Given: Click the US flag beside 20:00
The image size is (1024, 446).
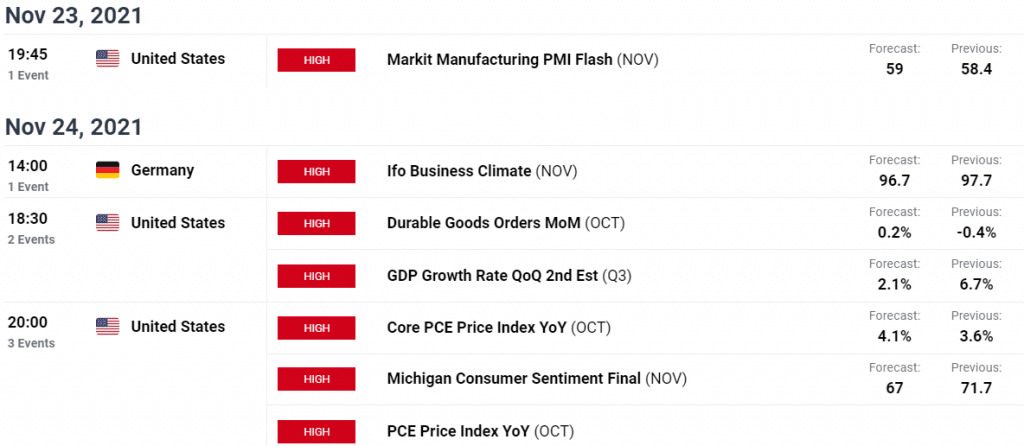Looking at the screenshot, I should pos(108,327).
